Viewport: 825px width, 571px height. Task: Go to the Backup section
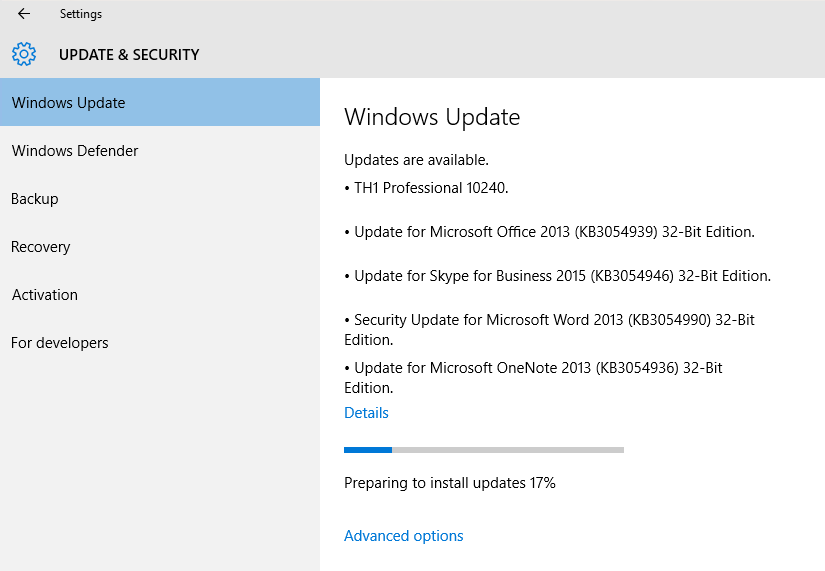click(x=160, y=198)
